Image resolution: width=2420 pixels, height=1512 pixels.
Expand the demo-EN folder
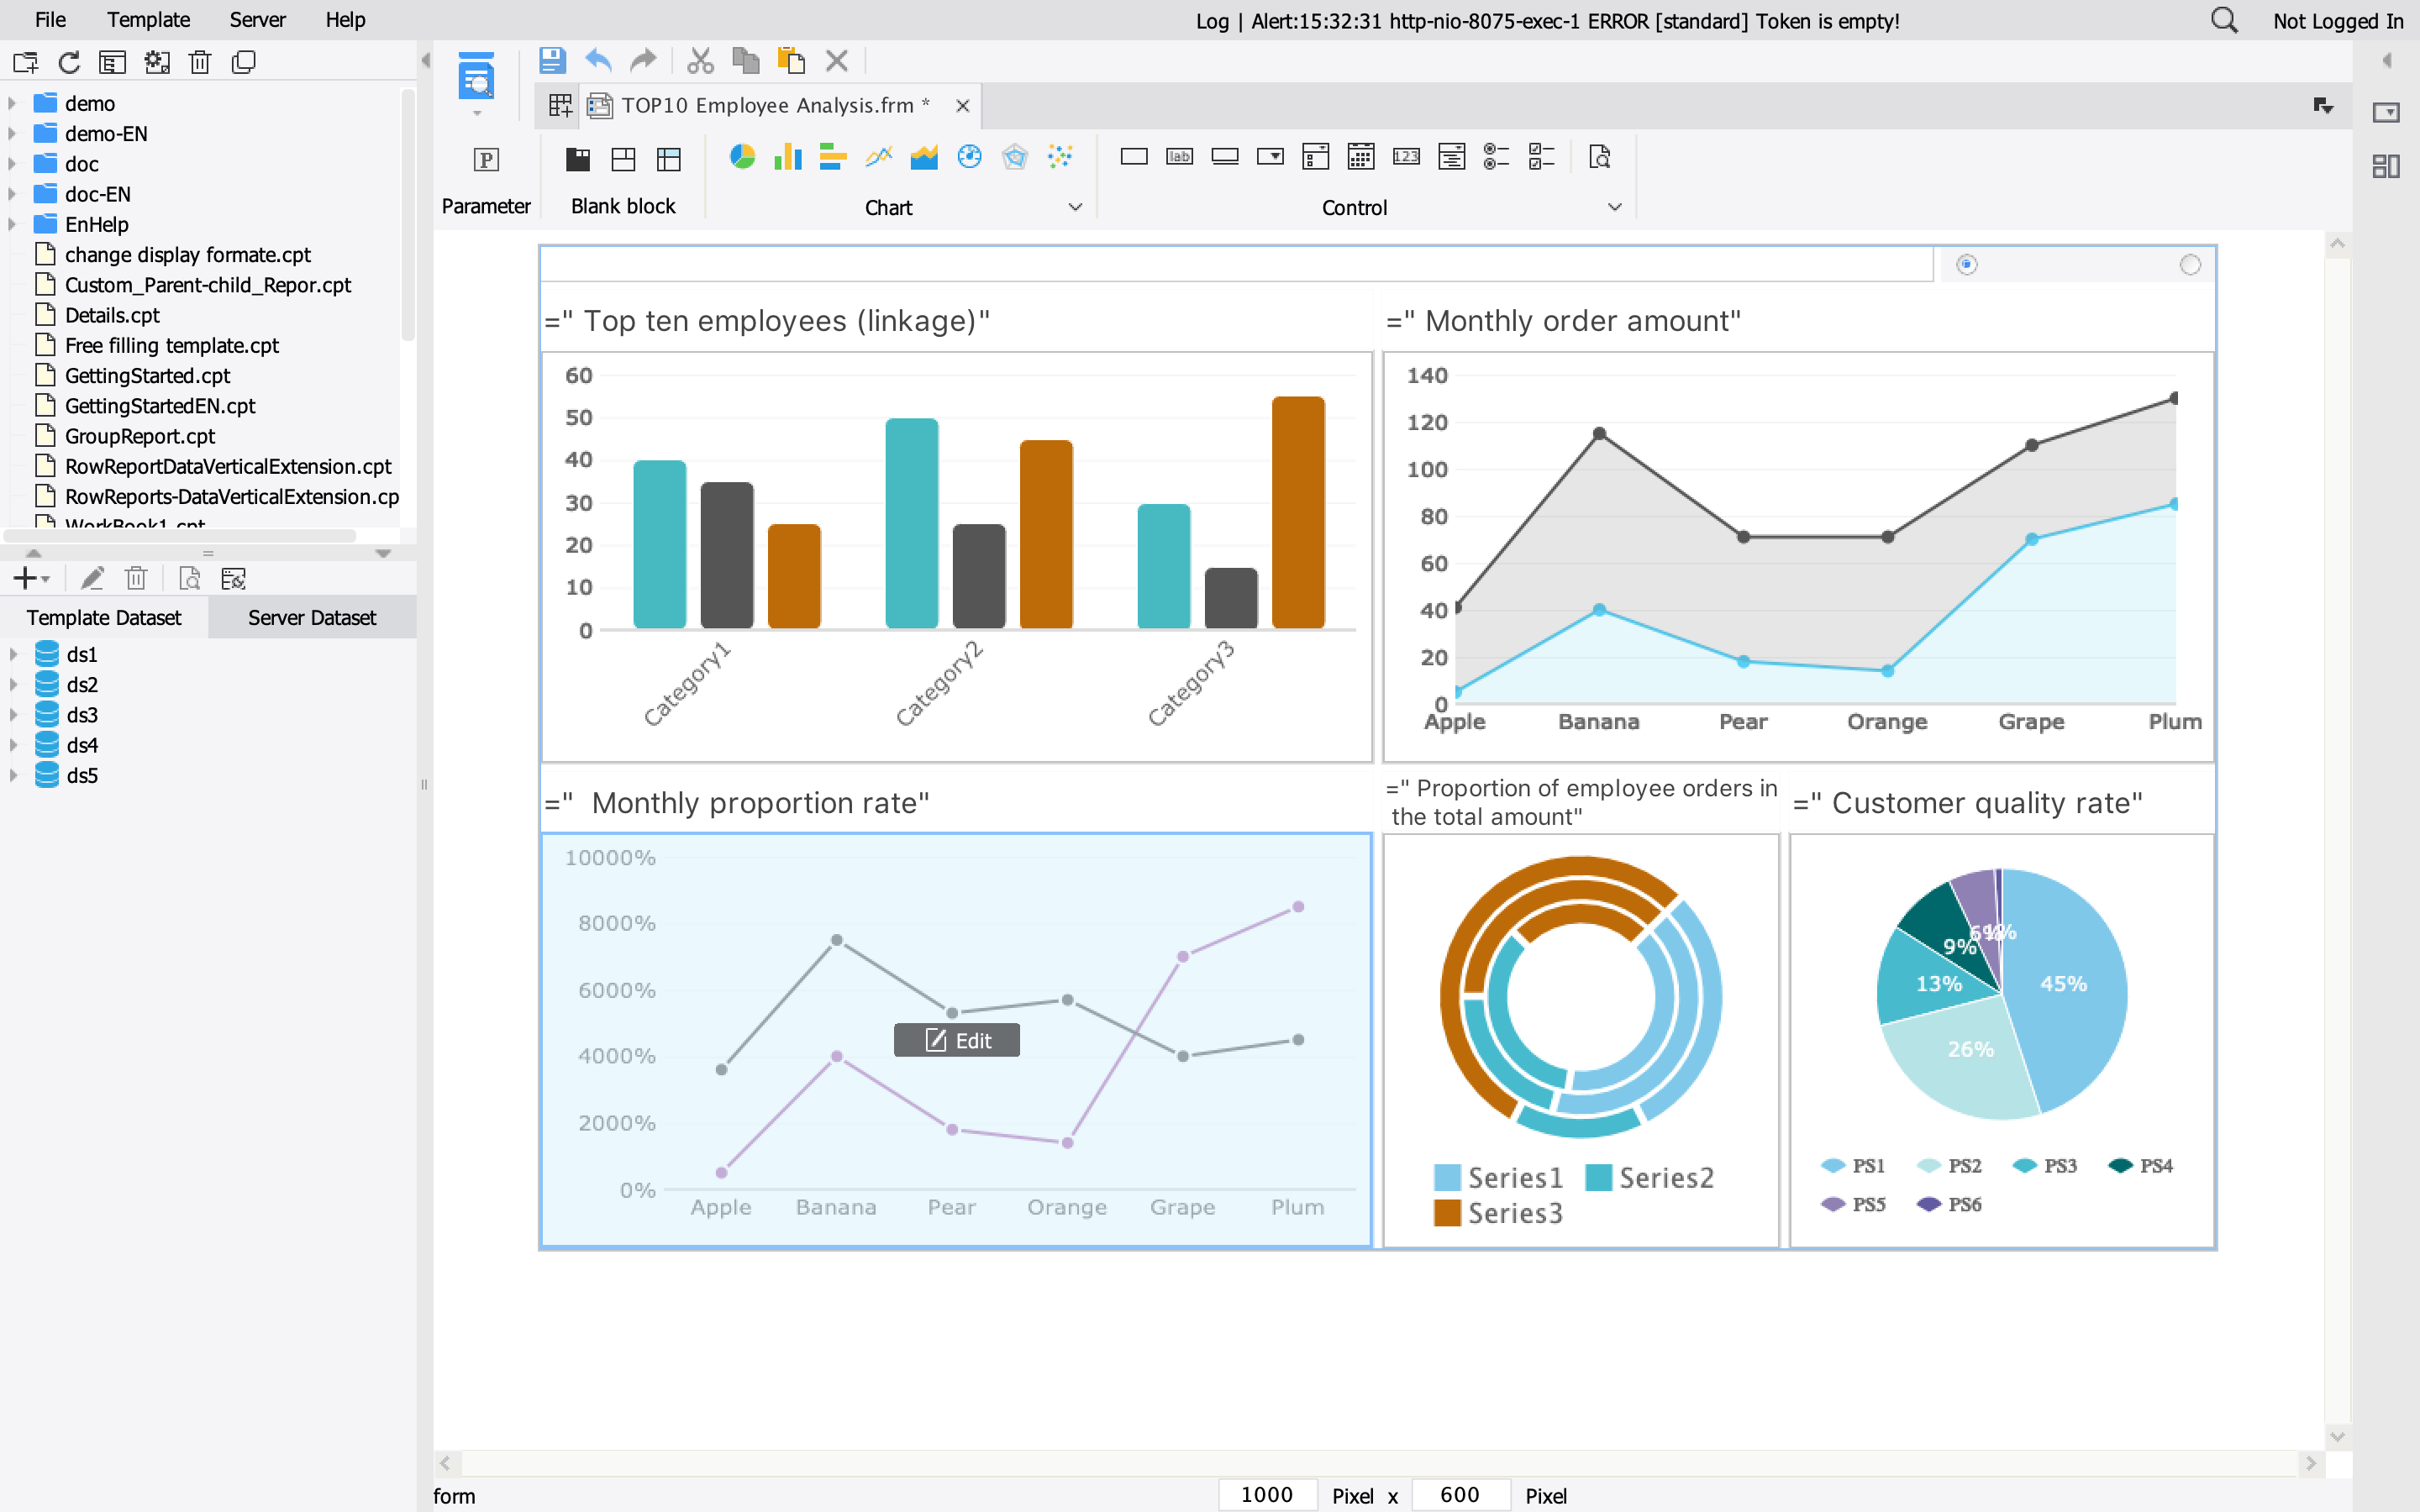point(12,134)
